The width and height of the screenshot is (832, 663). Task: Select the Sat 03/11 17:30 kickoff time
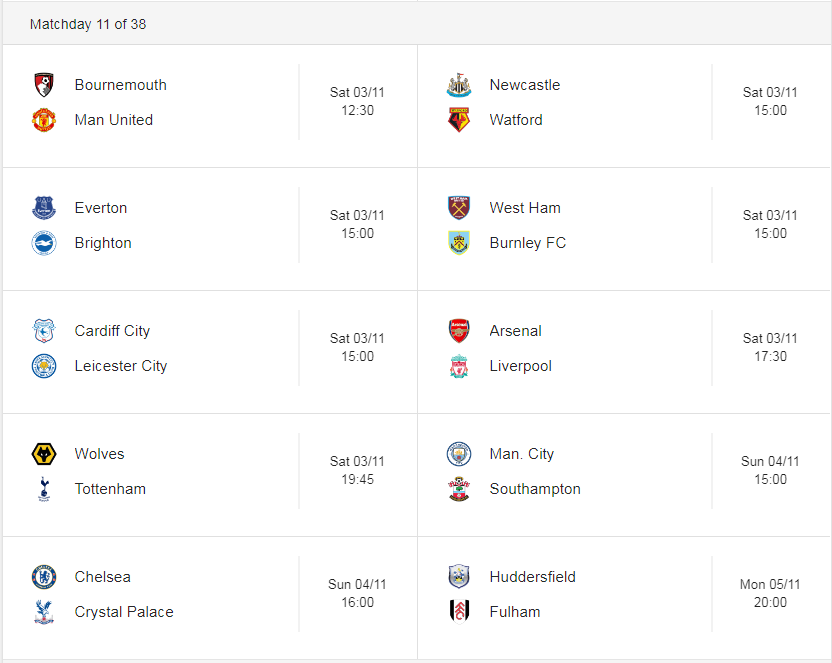(770, 347)
